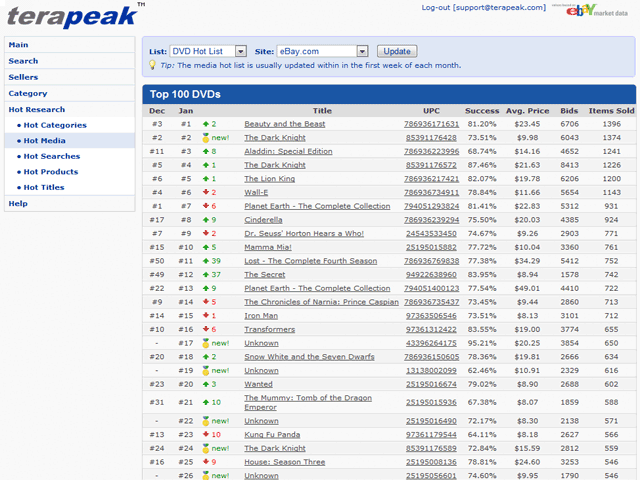The width and height of the screenshot is (640, 480).
Task: Click red down arrow in Wall-E row
Action: click(206, 192)
